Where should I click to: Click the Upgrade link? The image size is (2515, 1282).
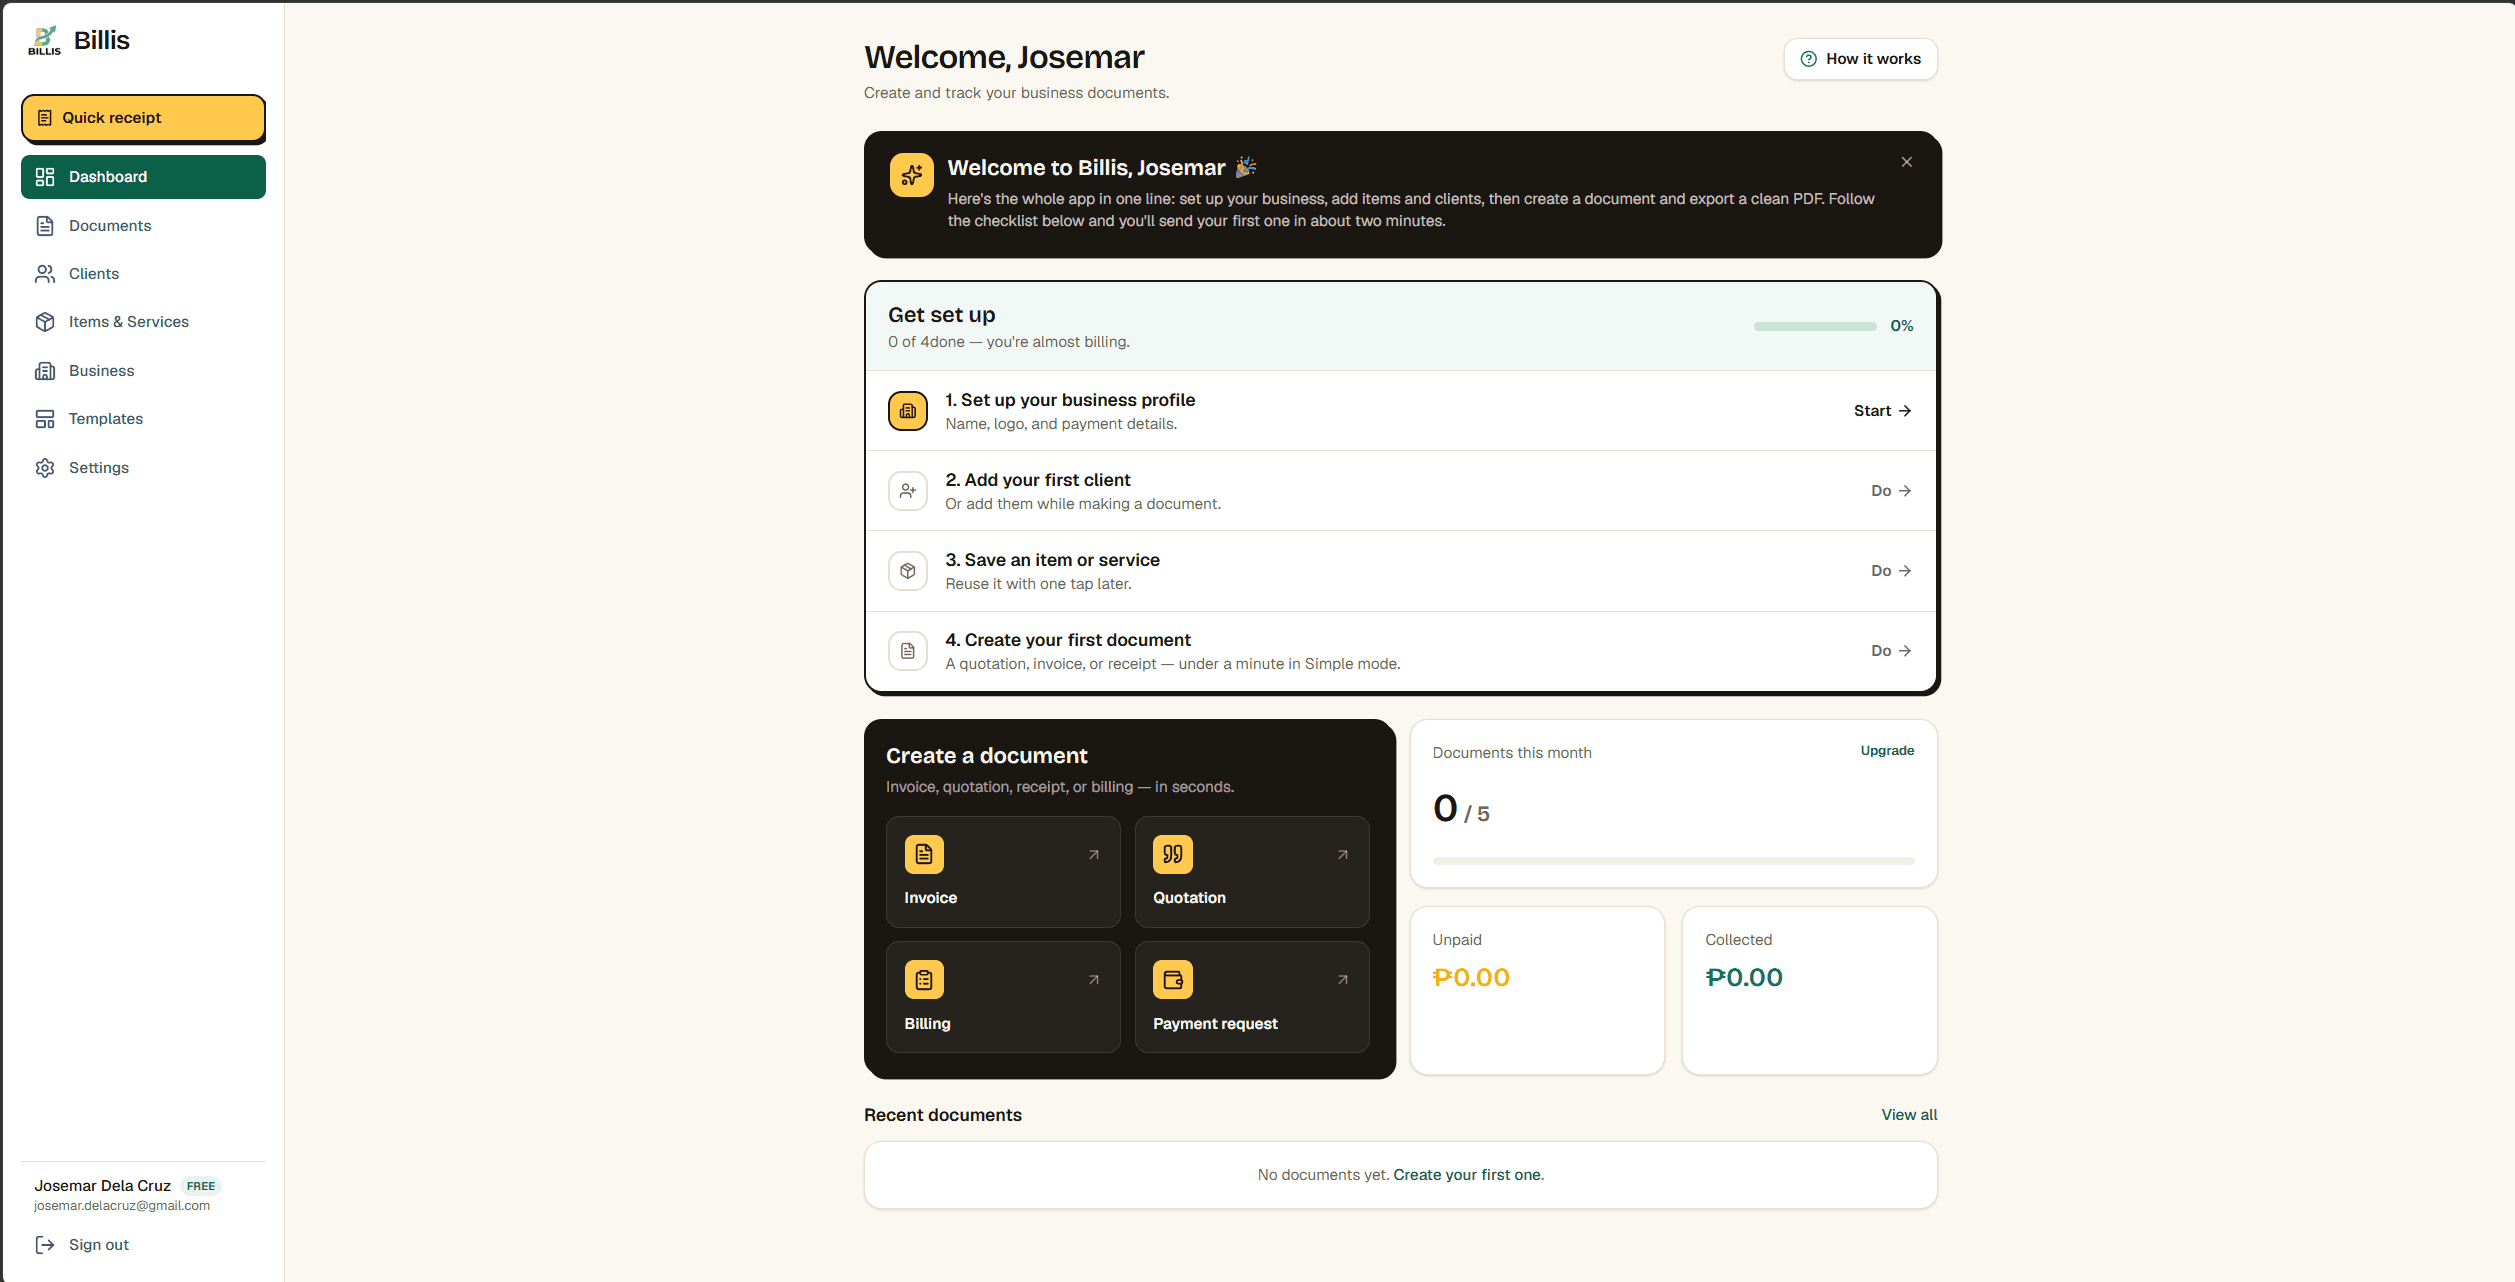pyautogui.click(x=1887, y=751)
